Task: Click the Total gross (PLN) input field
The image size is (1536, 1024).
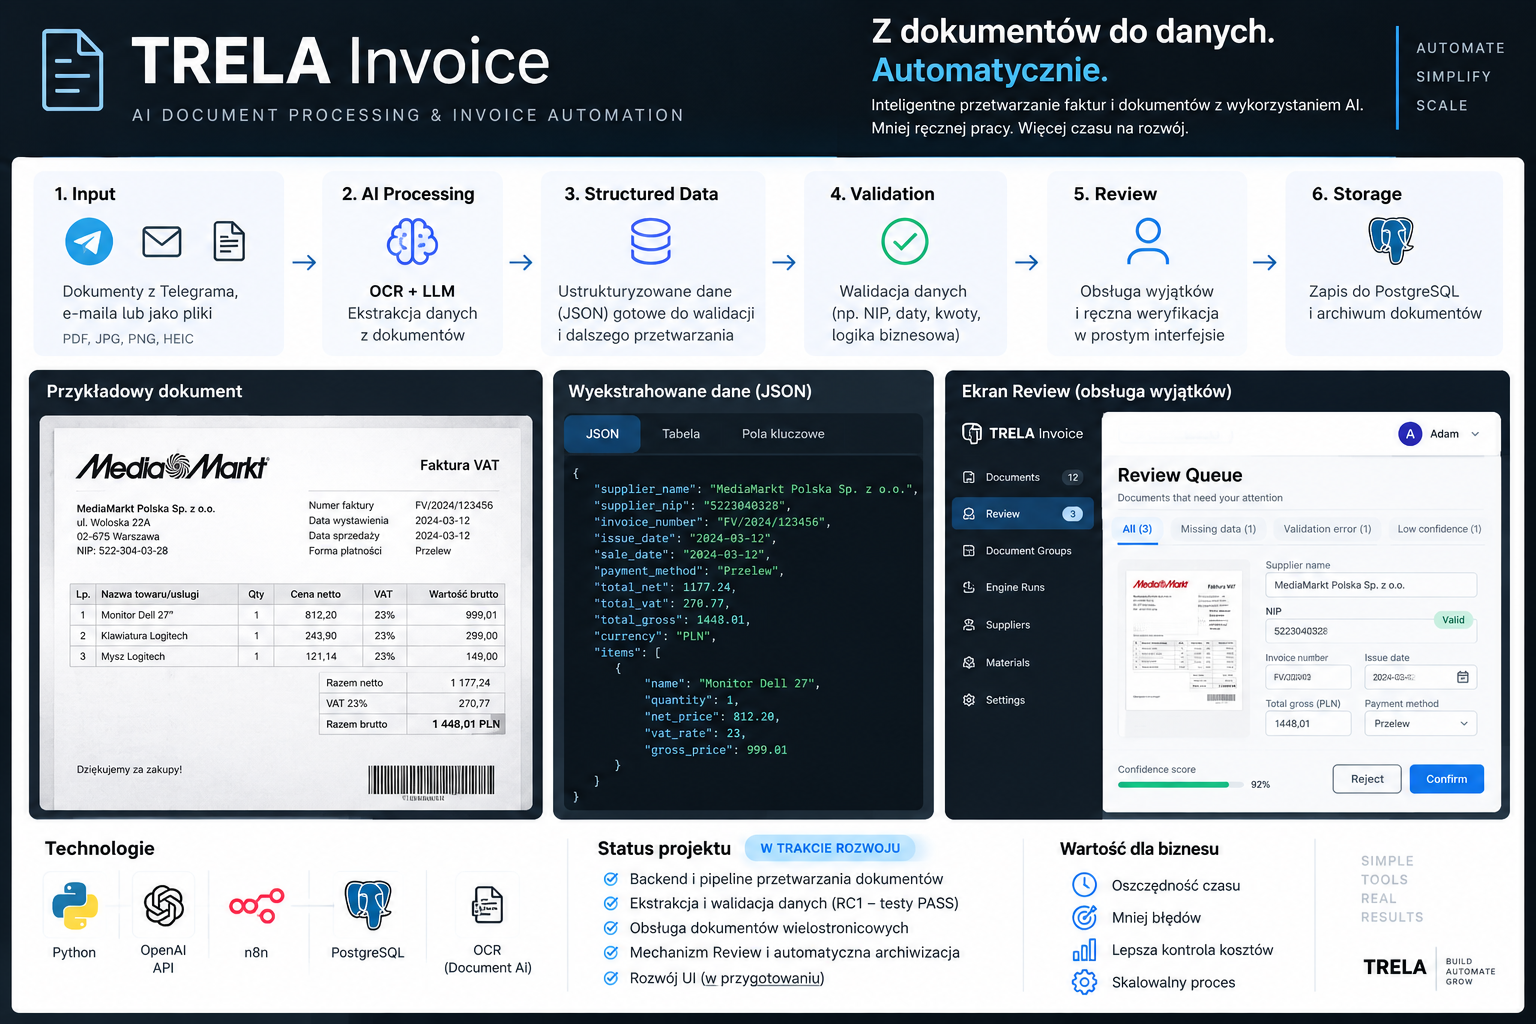Action: pos(1308,724)
